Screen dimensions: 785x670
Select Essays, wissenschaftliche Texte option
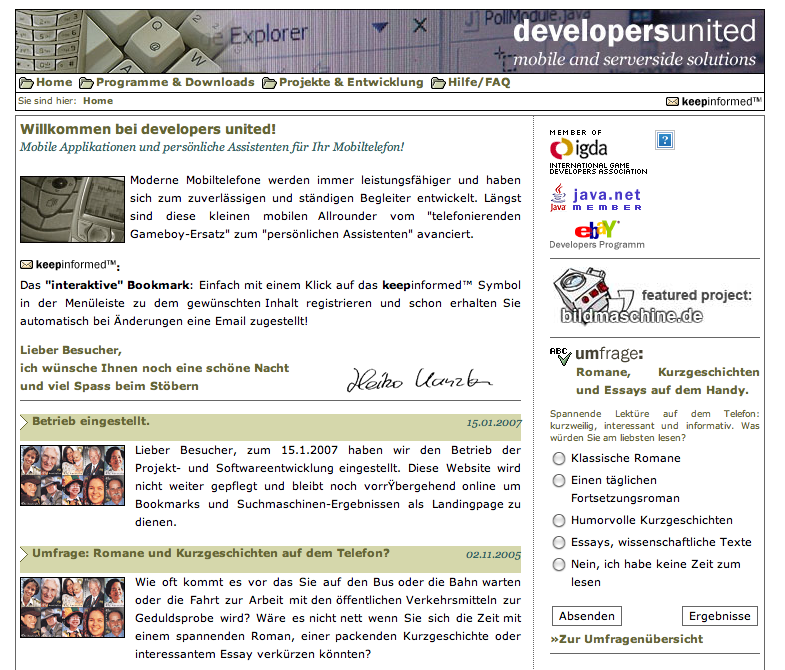click(x=559, y=543)
